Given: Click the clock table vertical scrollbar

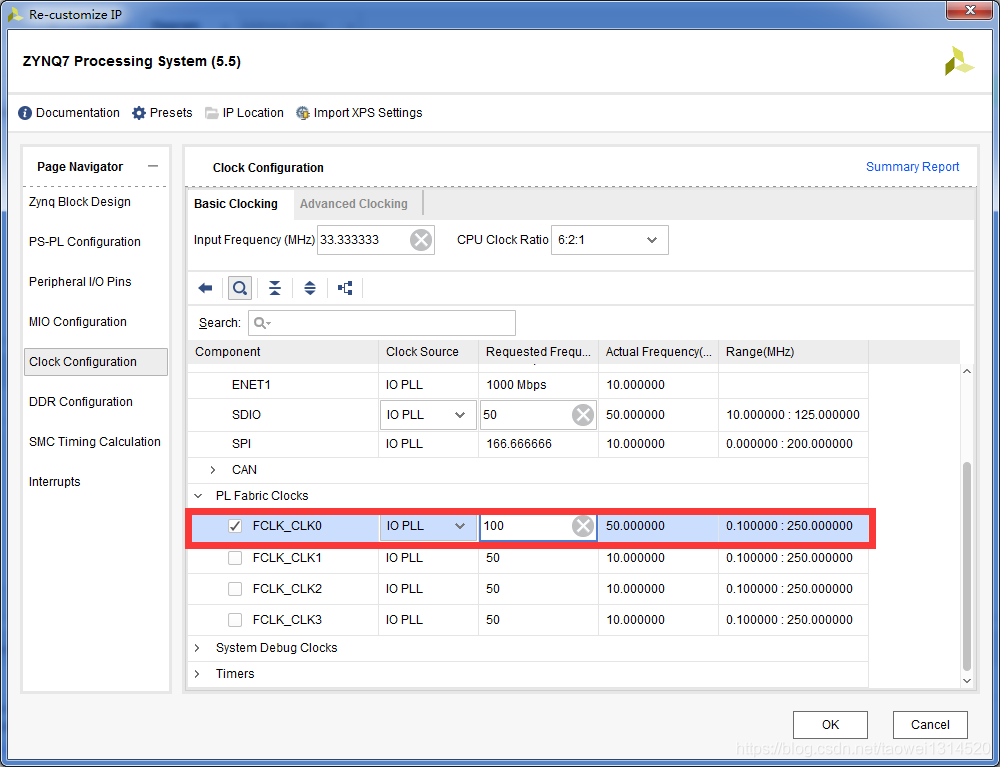Looking at the screenshot, I should click(x=967, y=567).
